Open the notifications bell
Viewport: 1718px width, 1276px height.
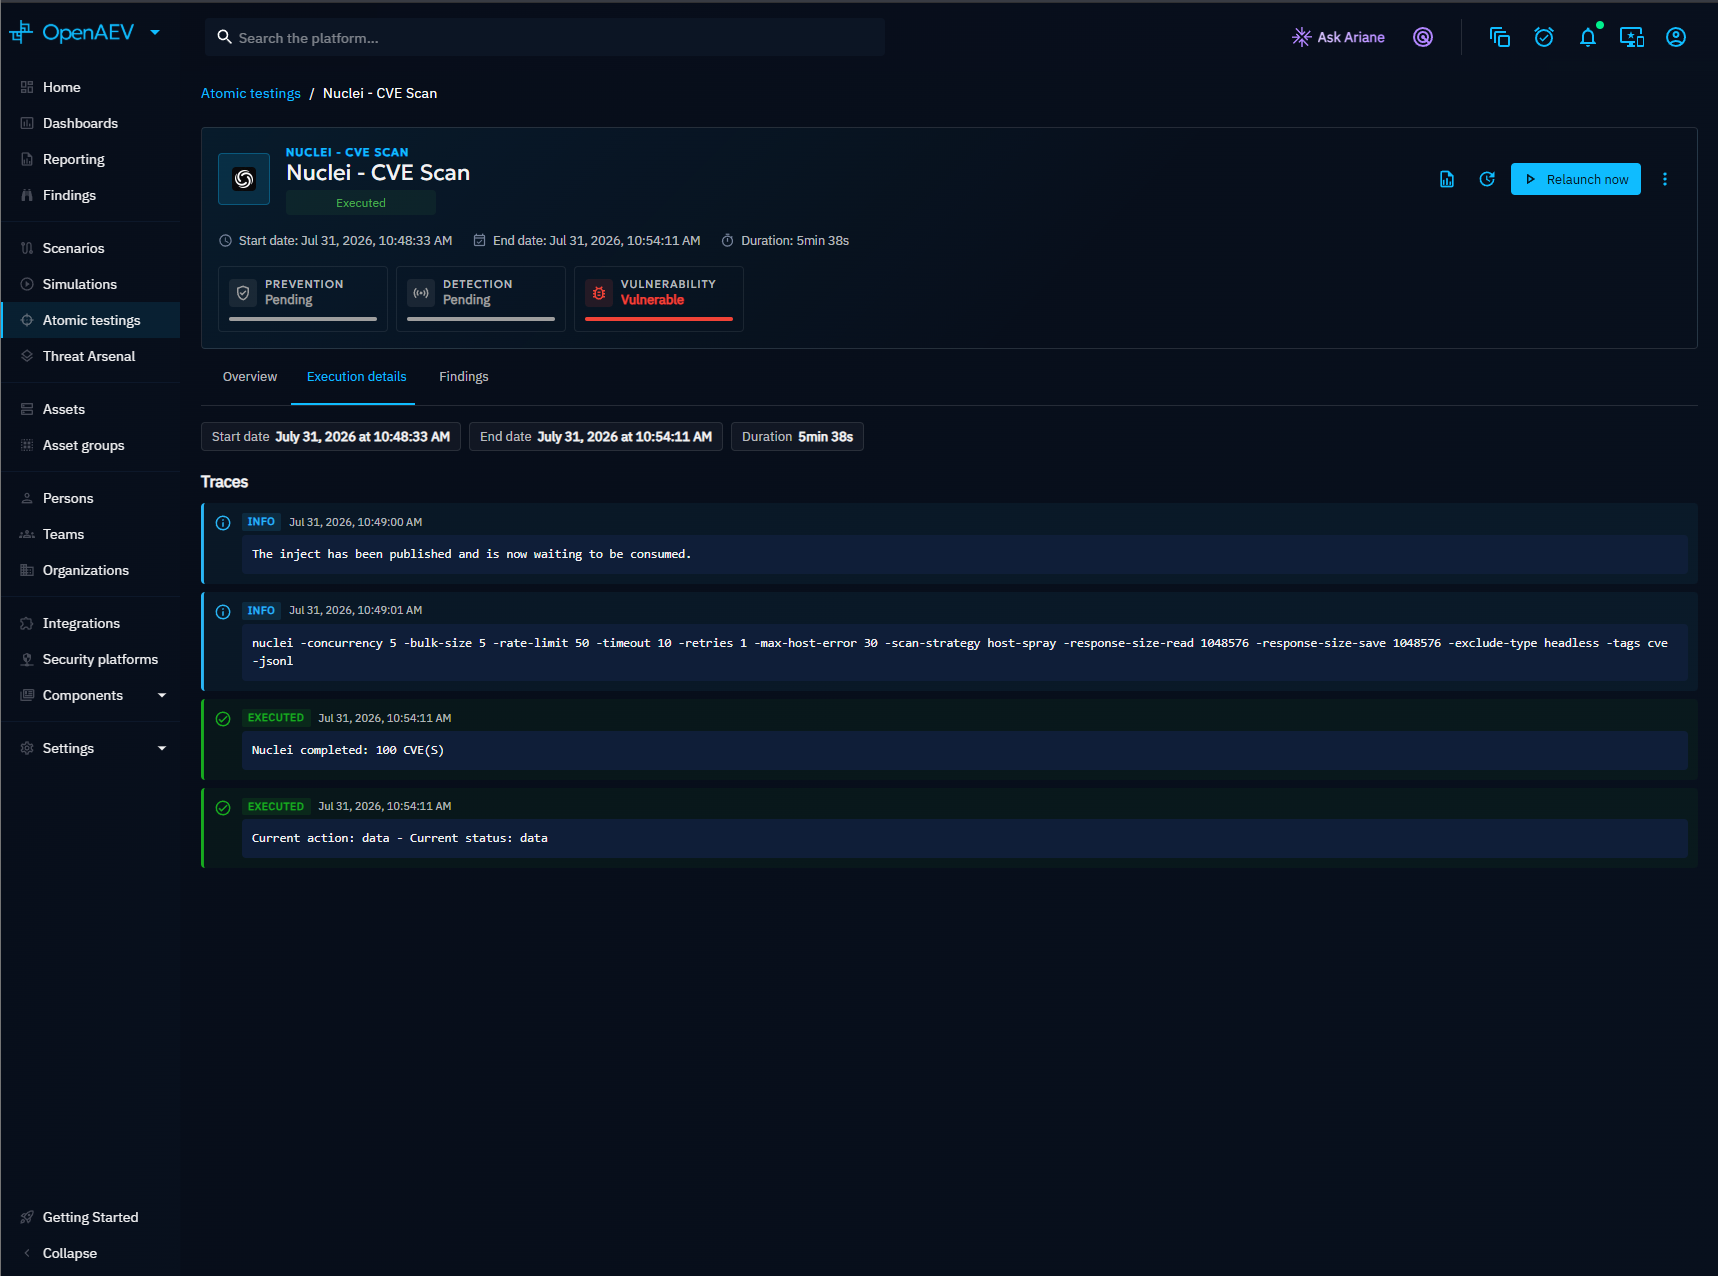click(x=1588, y=37)
